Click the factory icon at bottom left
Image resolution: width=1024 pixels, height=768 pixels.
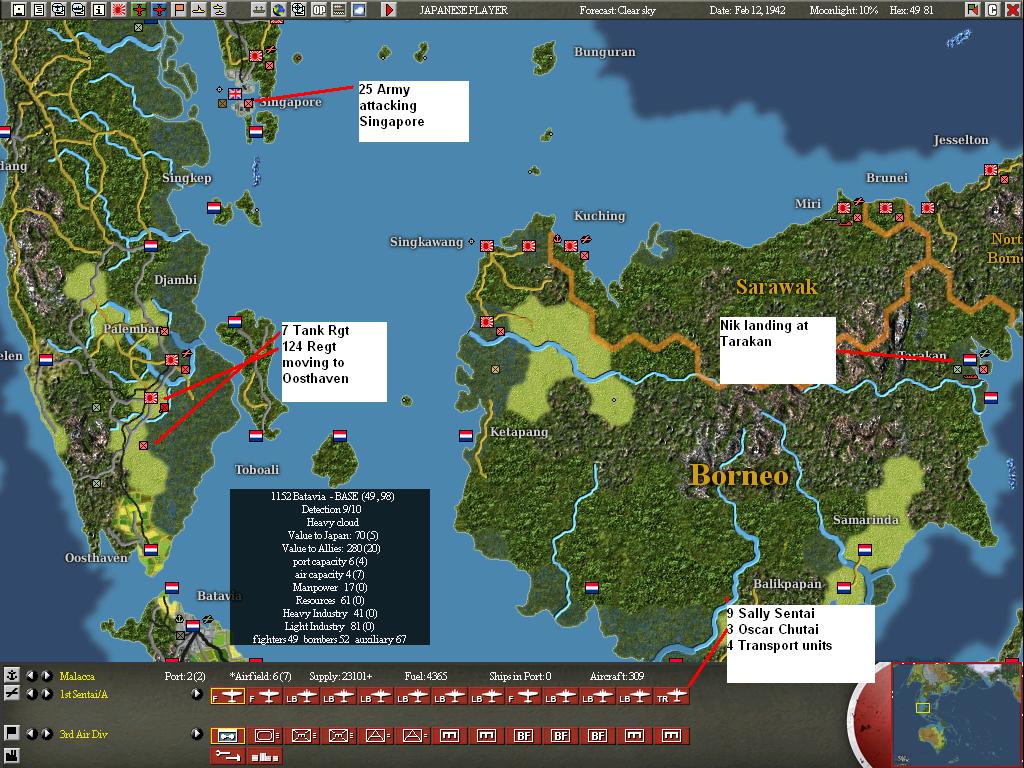point(11,758)
